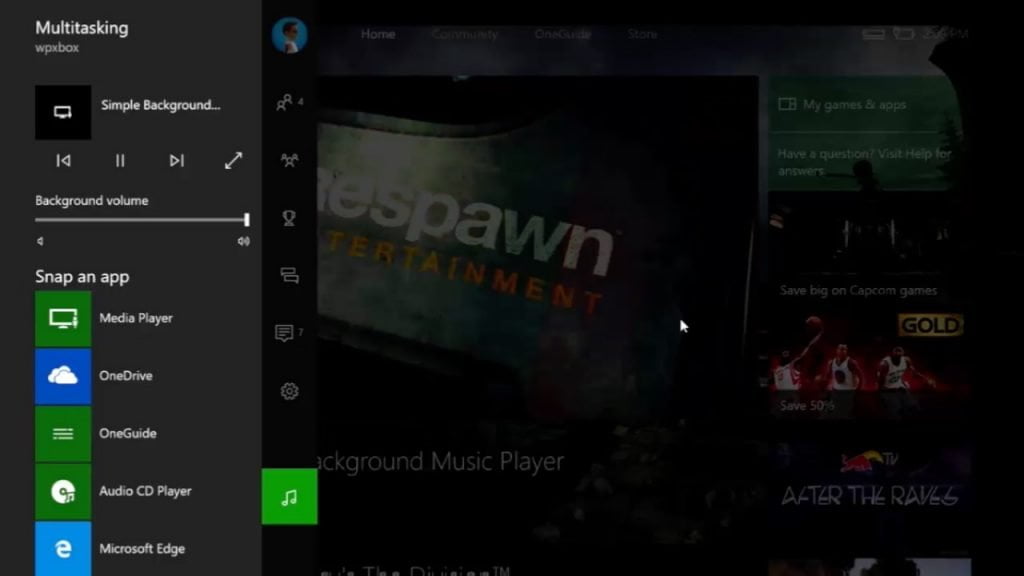Select the OneDrive label
1024x576 pixels.
[126, 376]
